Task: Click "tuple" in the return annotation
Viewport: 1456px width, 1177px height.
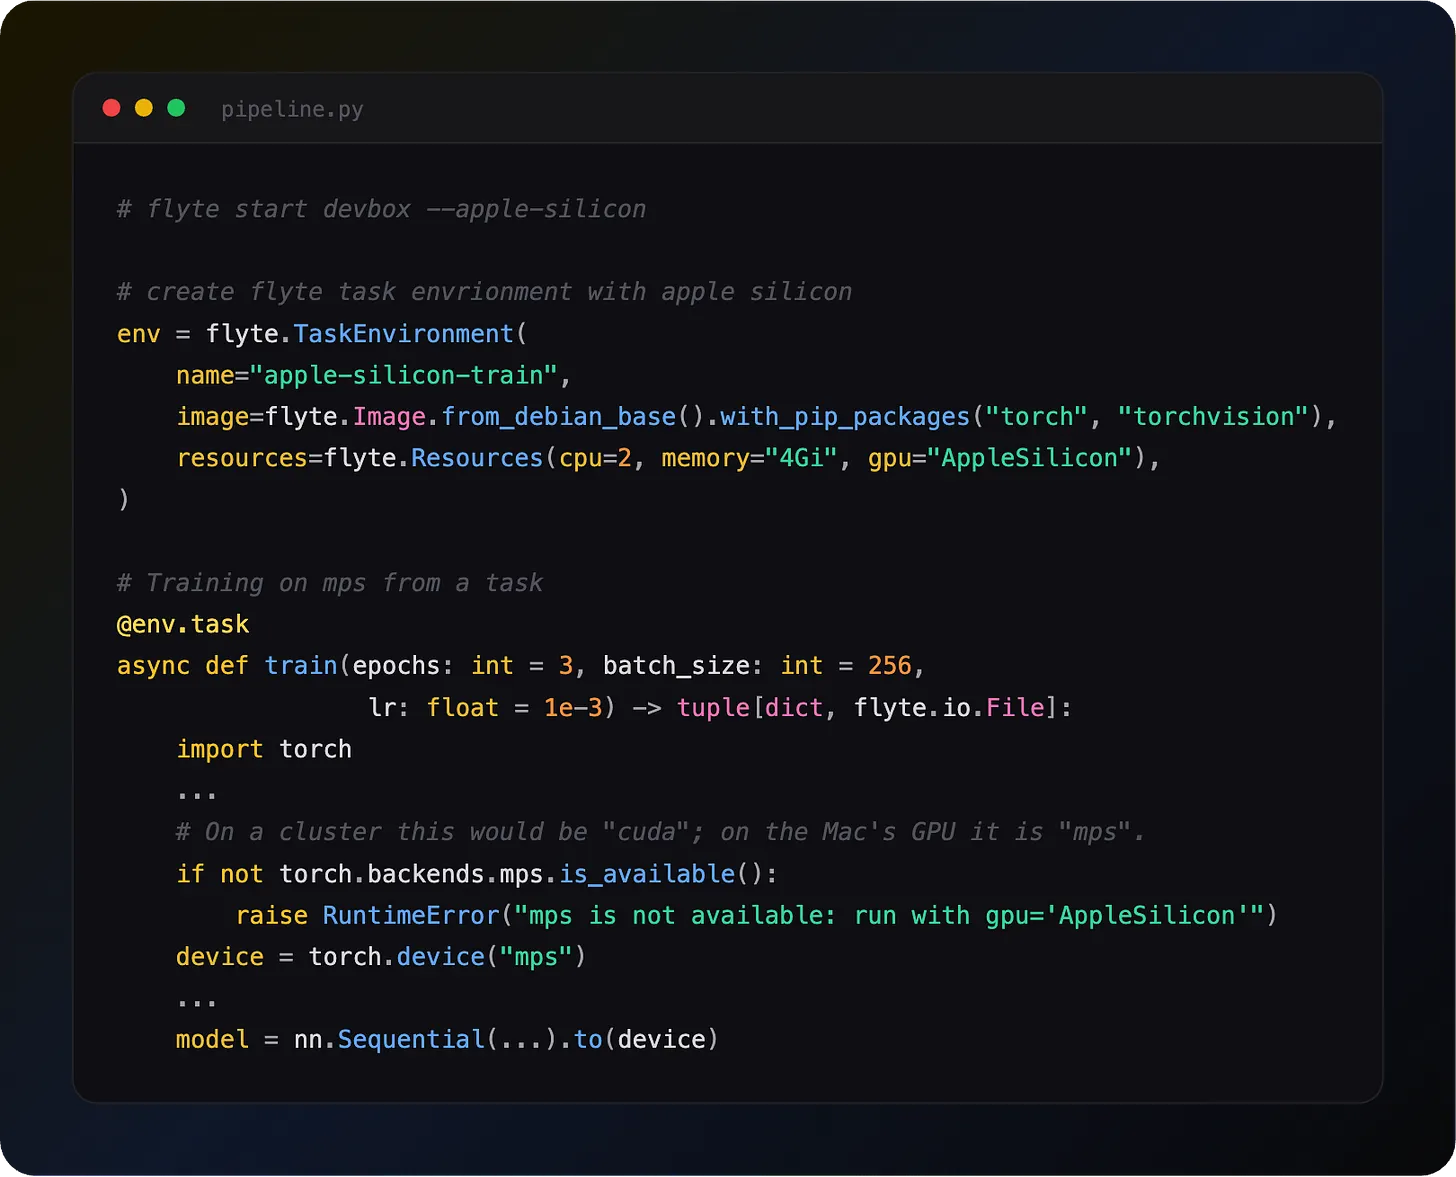Action: (x=713, y=708)
